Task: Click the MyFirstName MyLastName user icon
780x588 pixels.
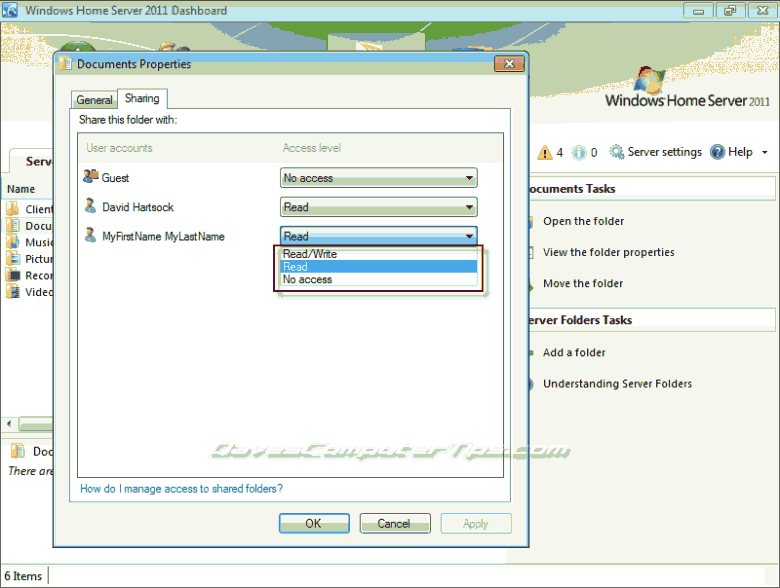Action: pos(91,235)
